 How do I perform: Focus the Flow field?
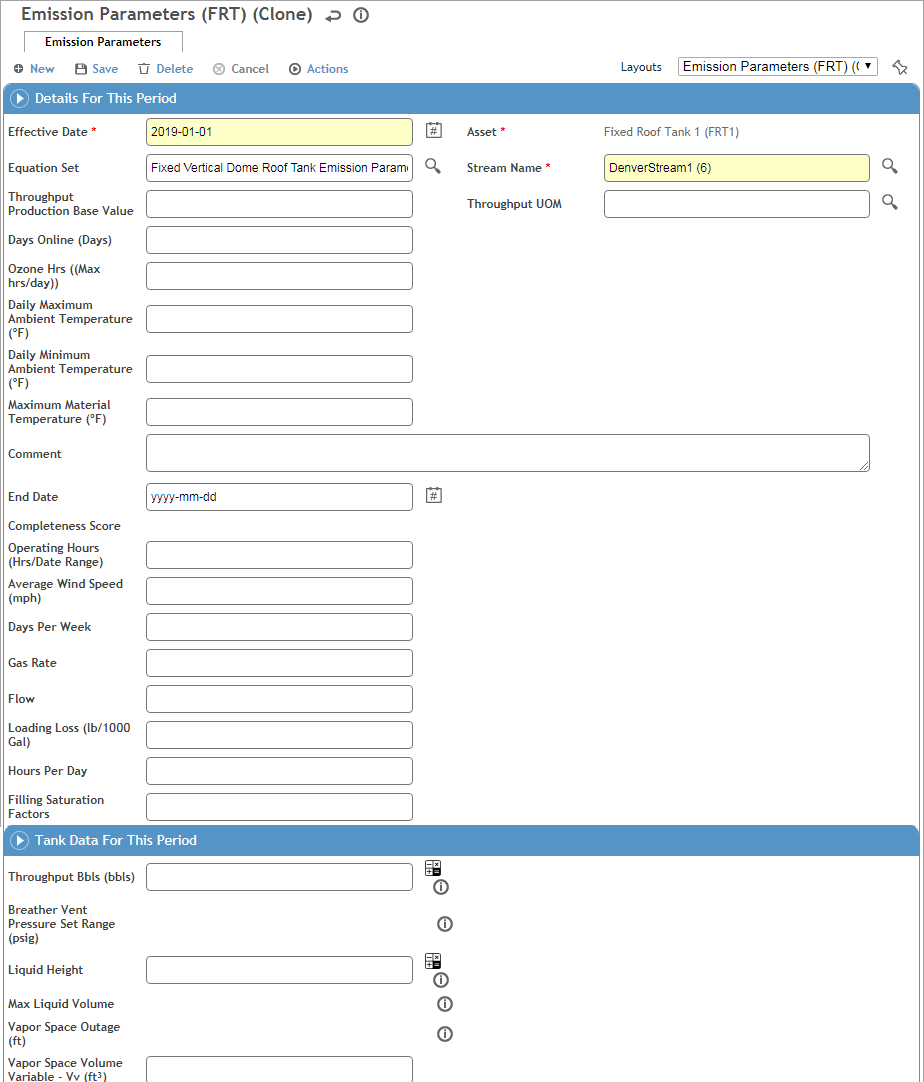tap(279, 699)
